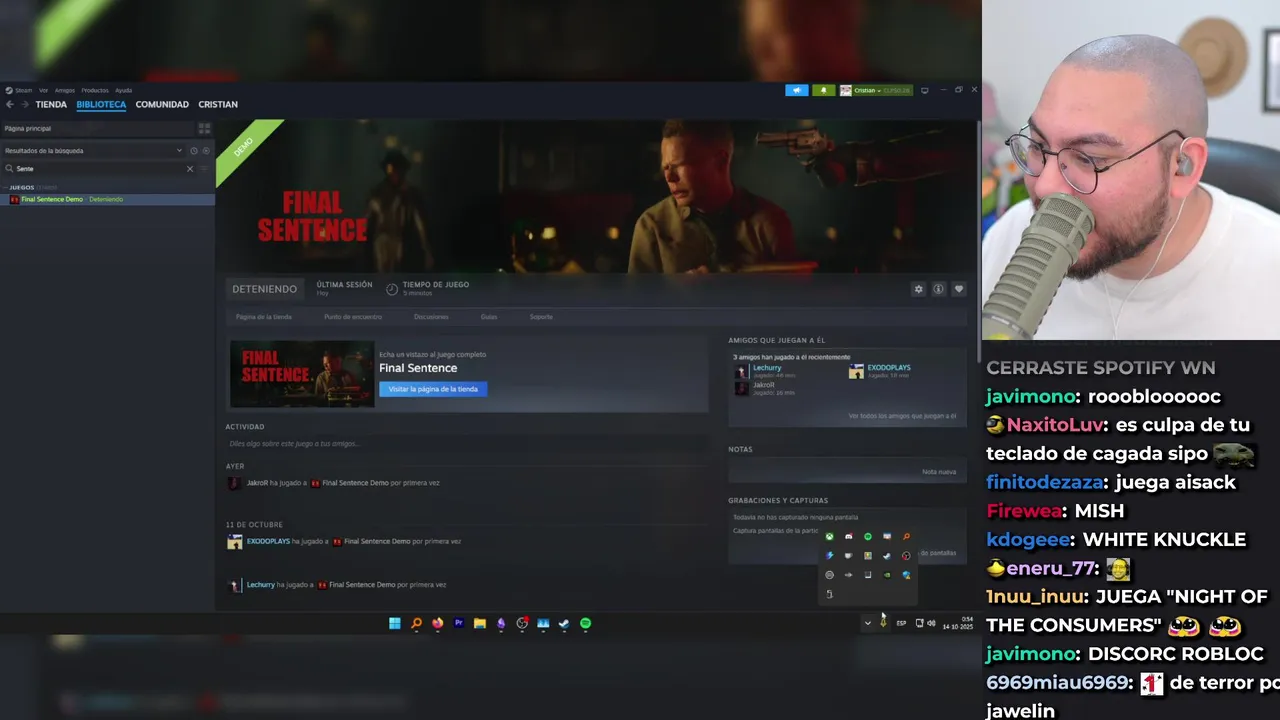The height and width of the screenshot is (720, 1280).
Task: Click the Final Sentence full game thumbnail
Action: click(x=302, y=374)
